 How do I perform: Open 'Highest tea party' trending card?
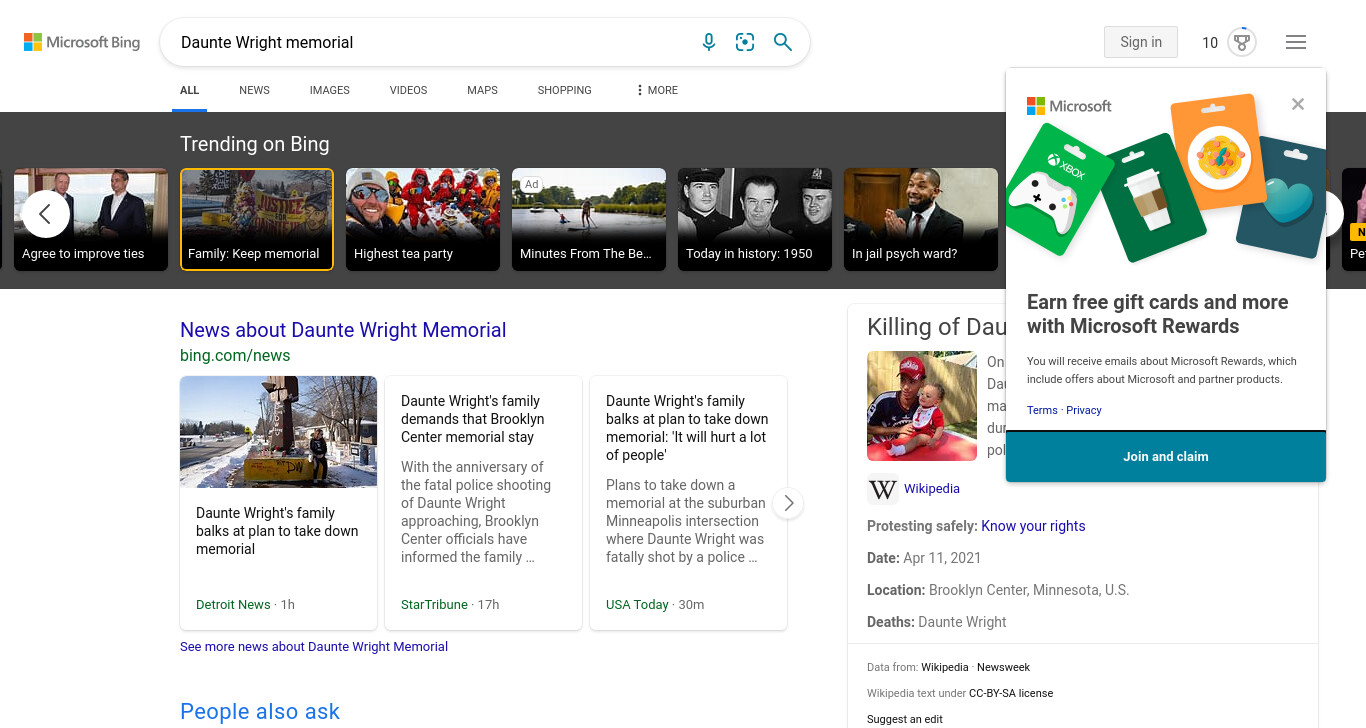pos(423,219)
